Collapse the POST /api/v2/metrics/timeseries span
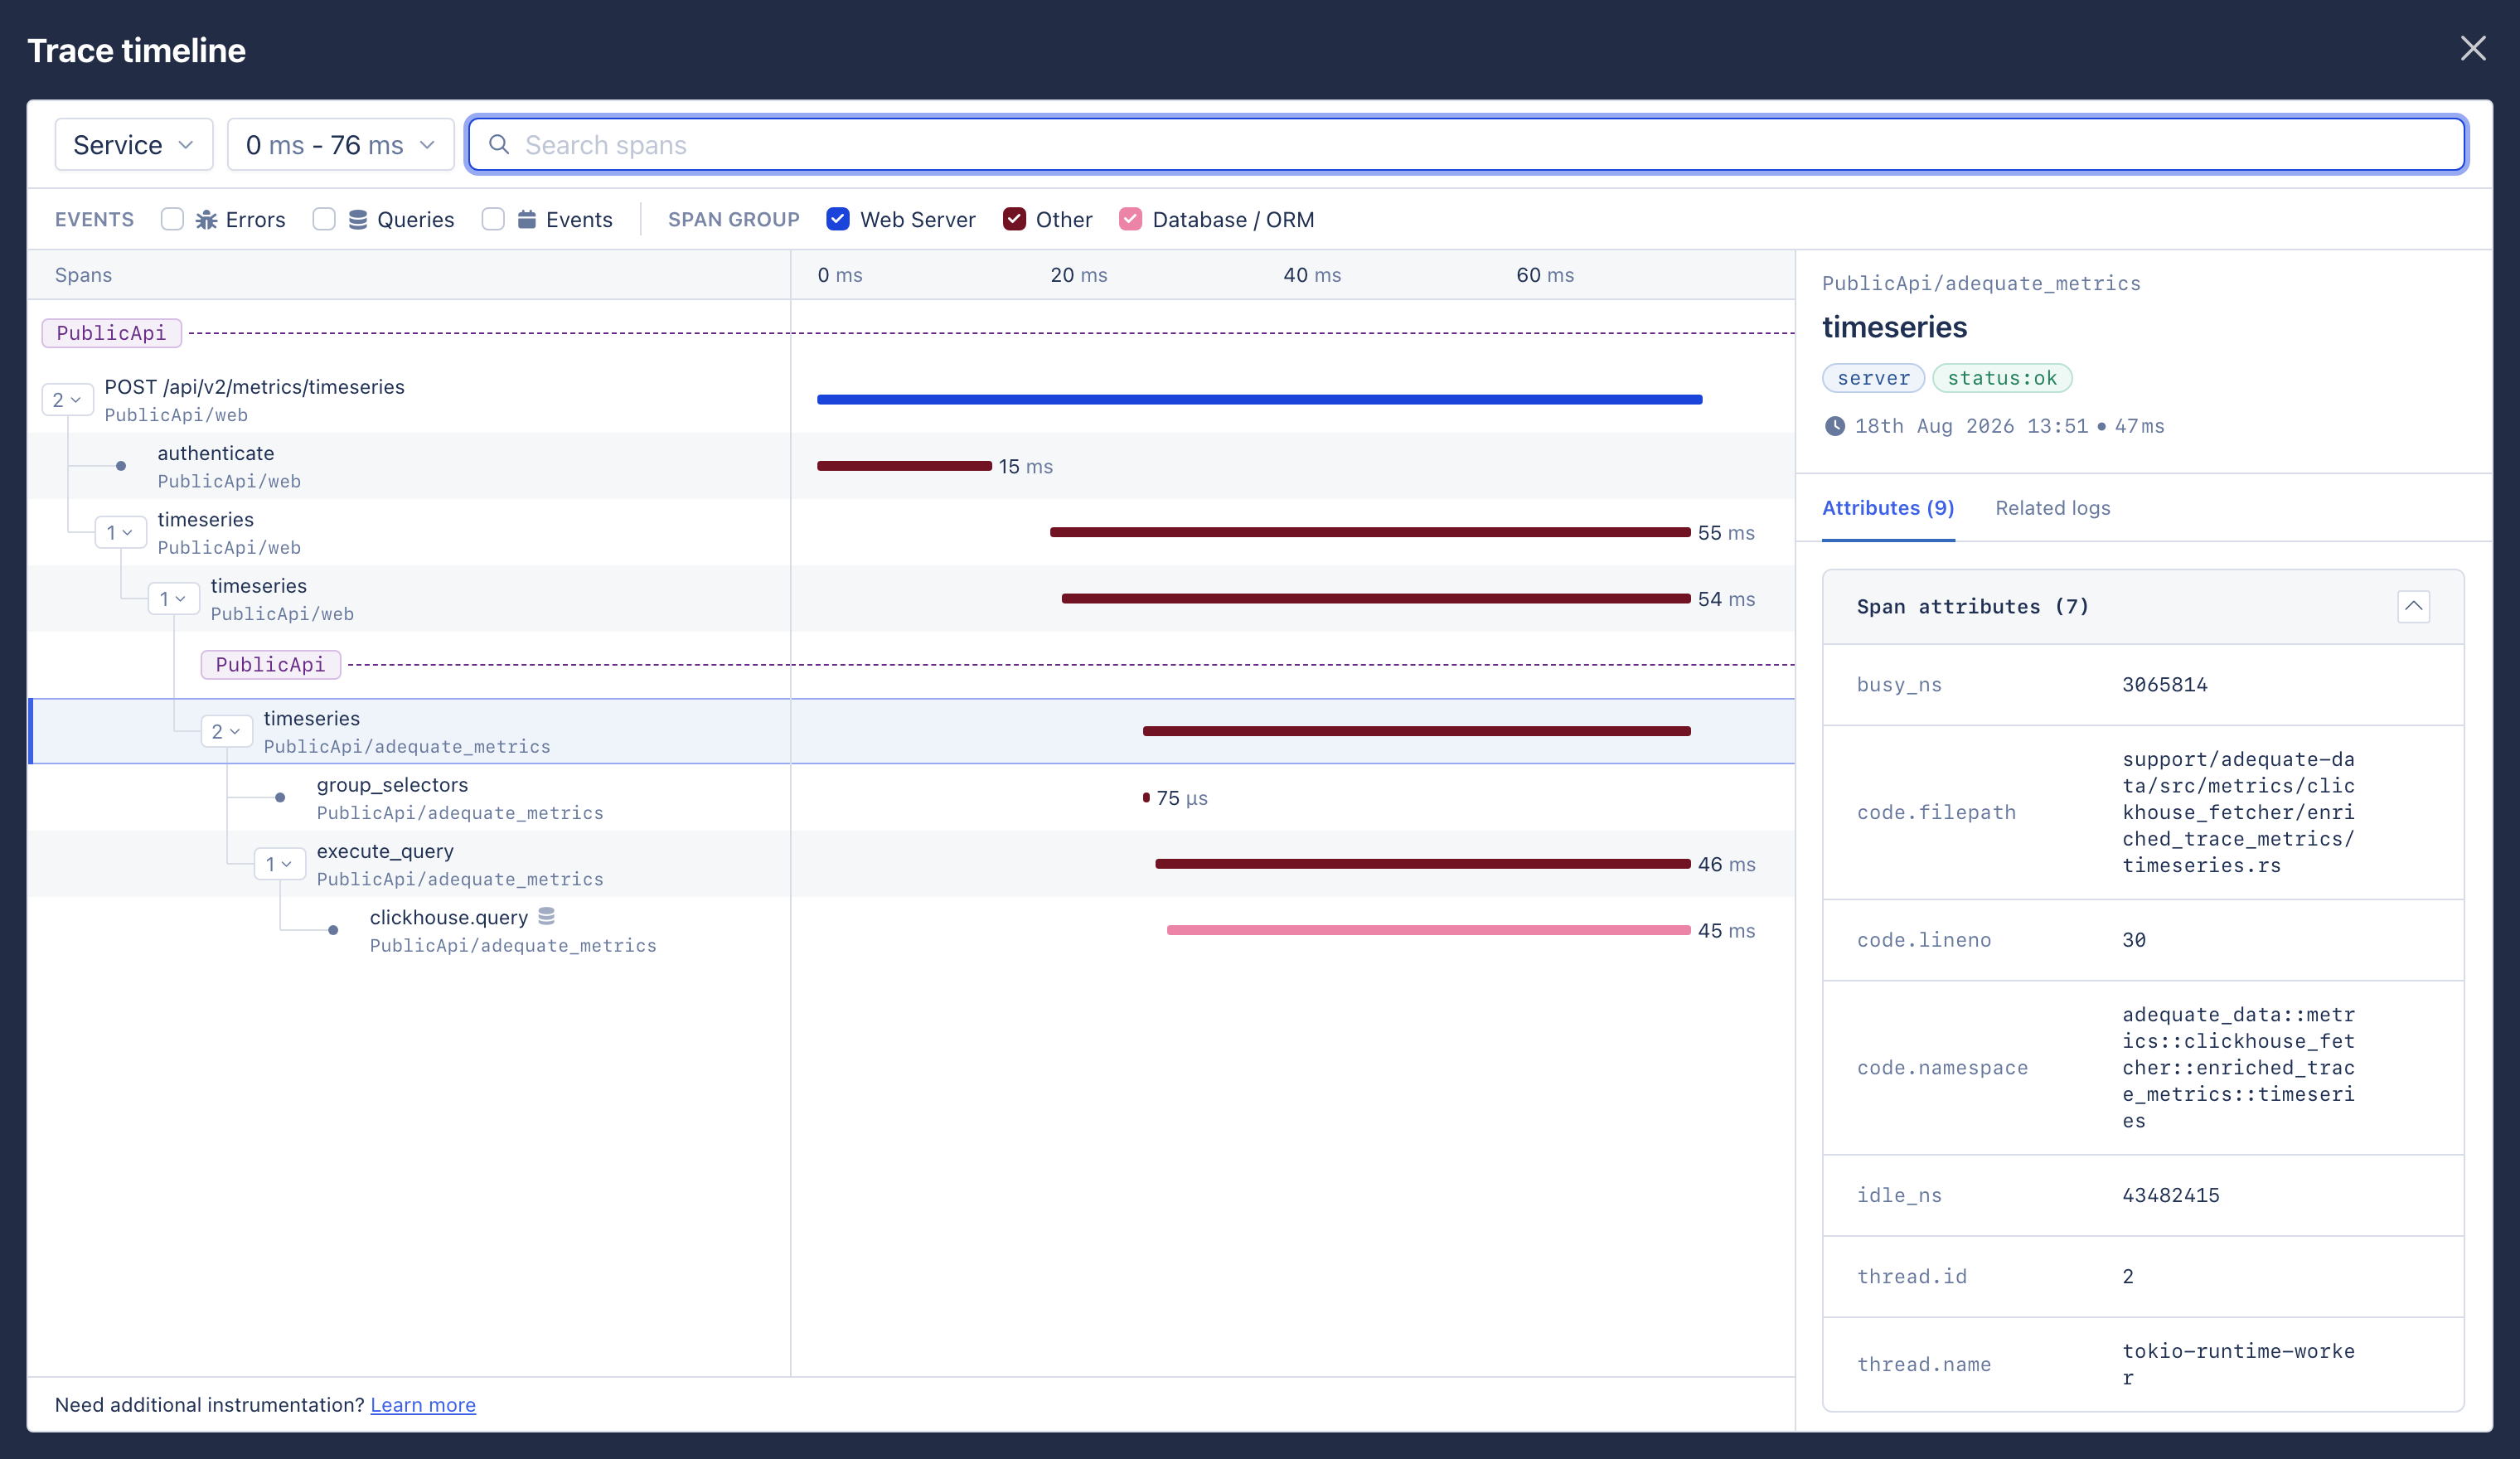 pyautogui.click(x=67, y=400)
